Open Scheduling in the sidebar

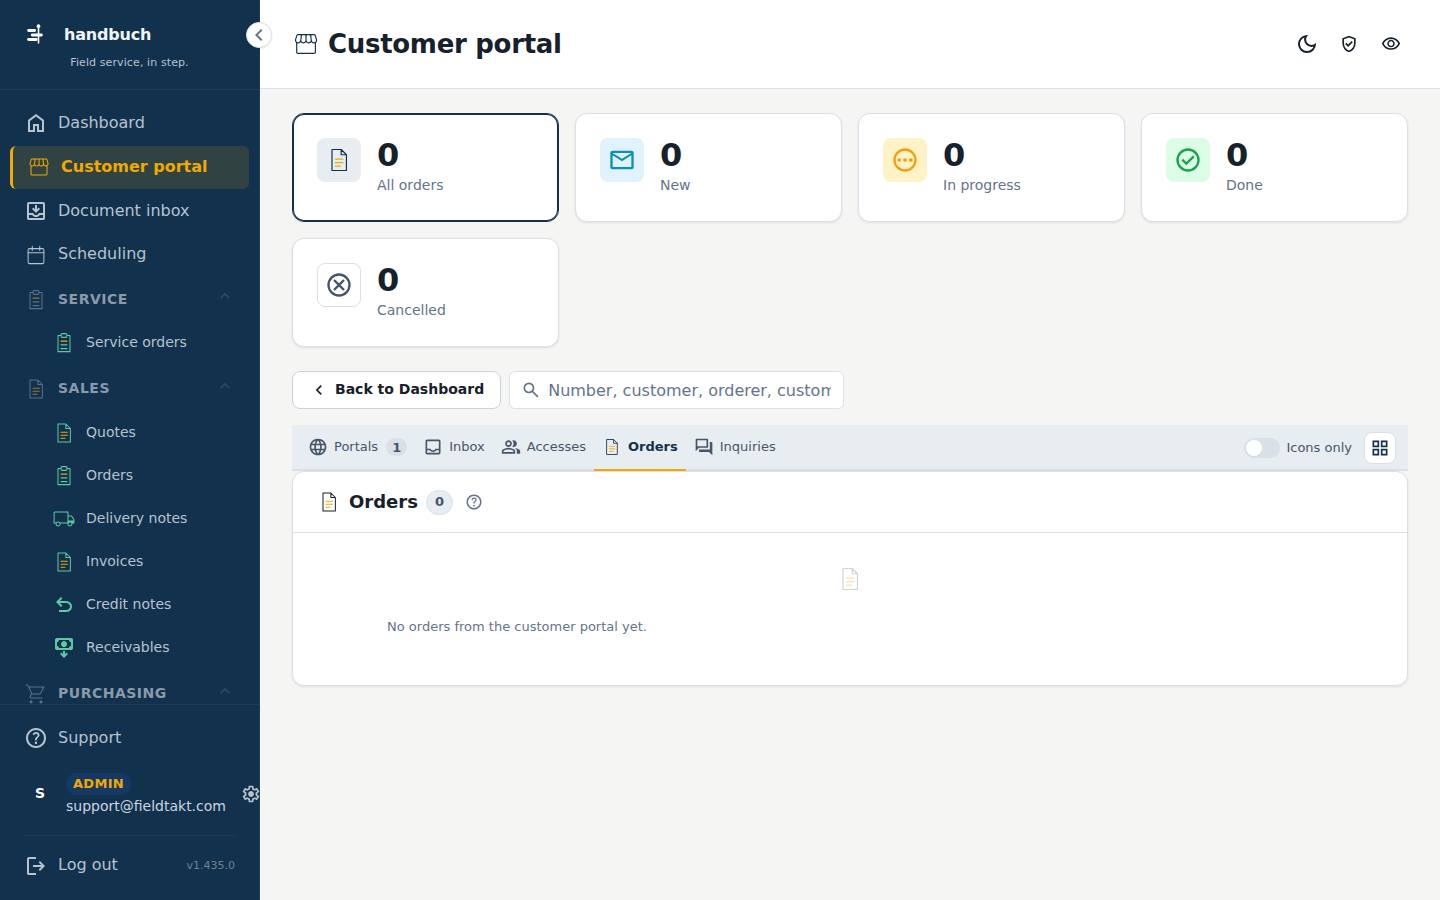click(x=130, y=254)
